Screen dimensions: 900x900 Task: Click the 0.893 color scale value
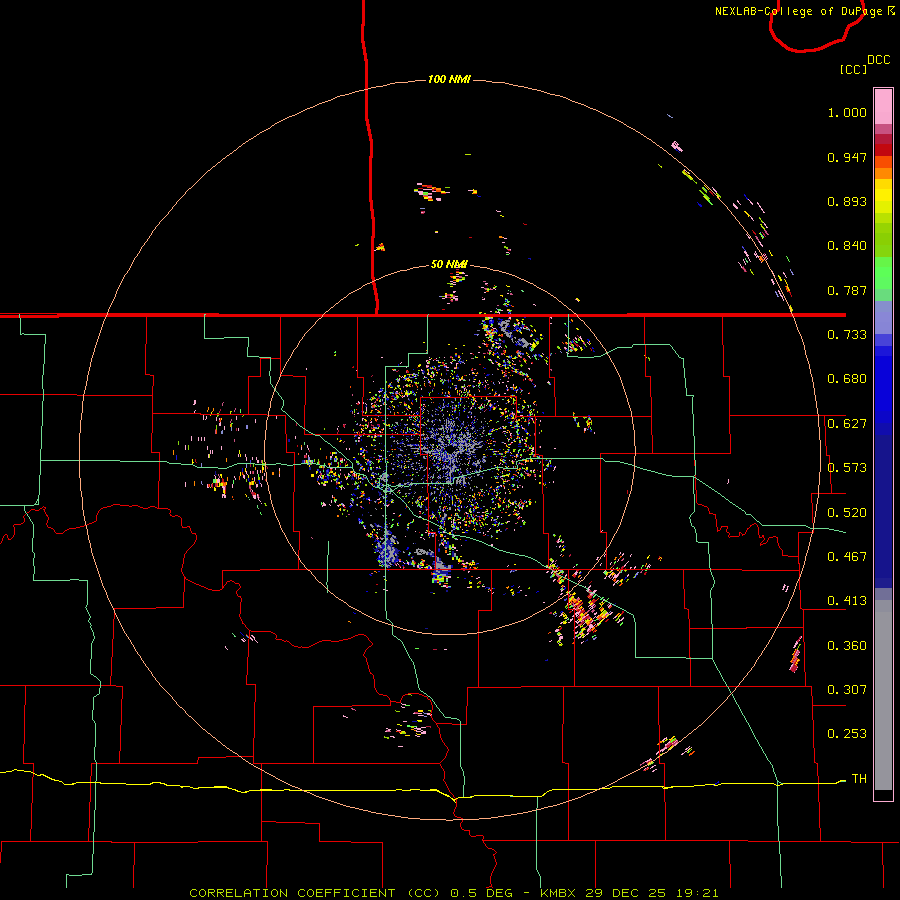847,201
